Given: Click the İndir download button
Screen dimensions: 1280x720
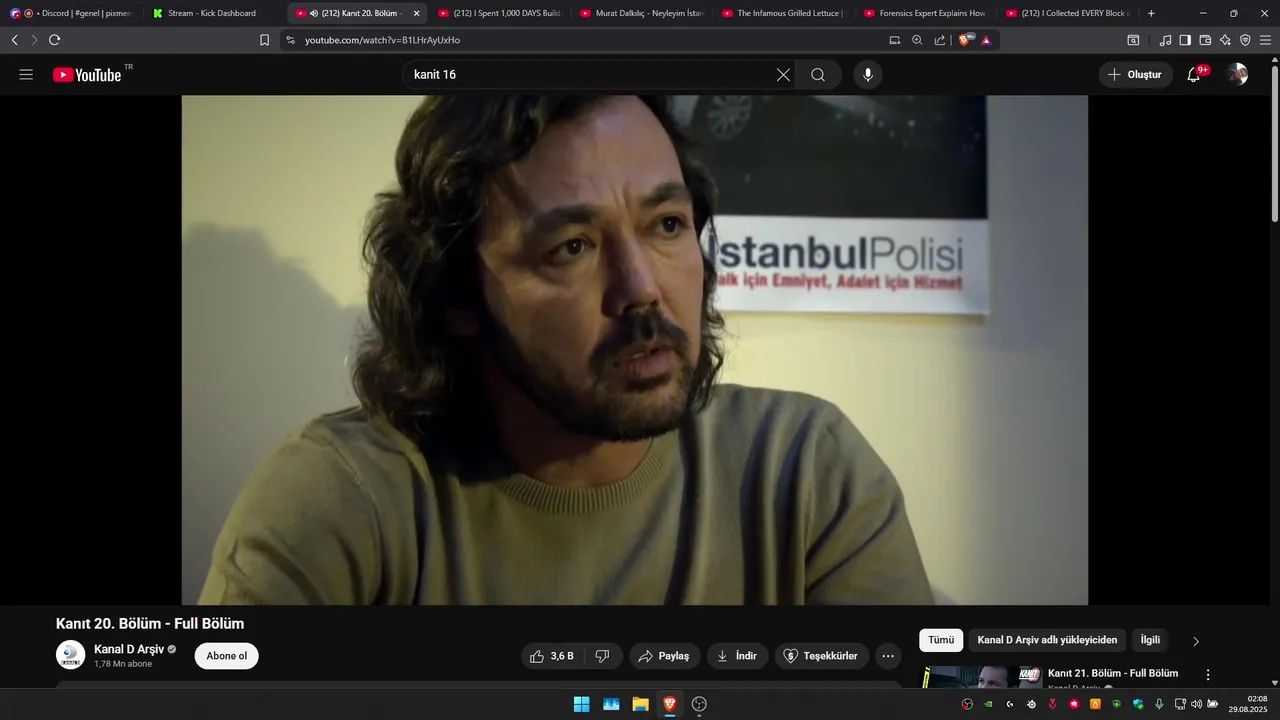Looking at the screenshot, I should pyautogui.click(x=737, y=656).
